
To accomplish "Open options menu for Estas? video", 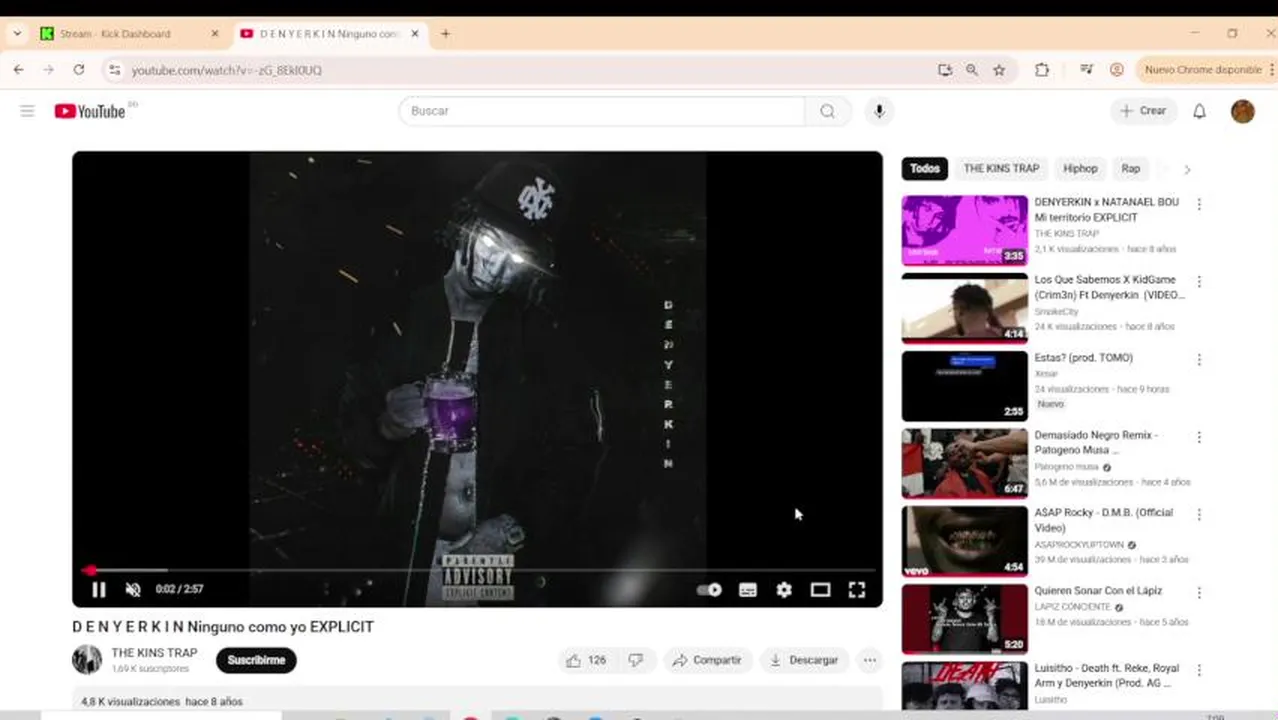I will coord(1199,360).
